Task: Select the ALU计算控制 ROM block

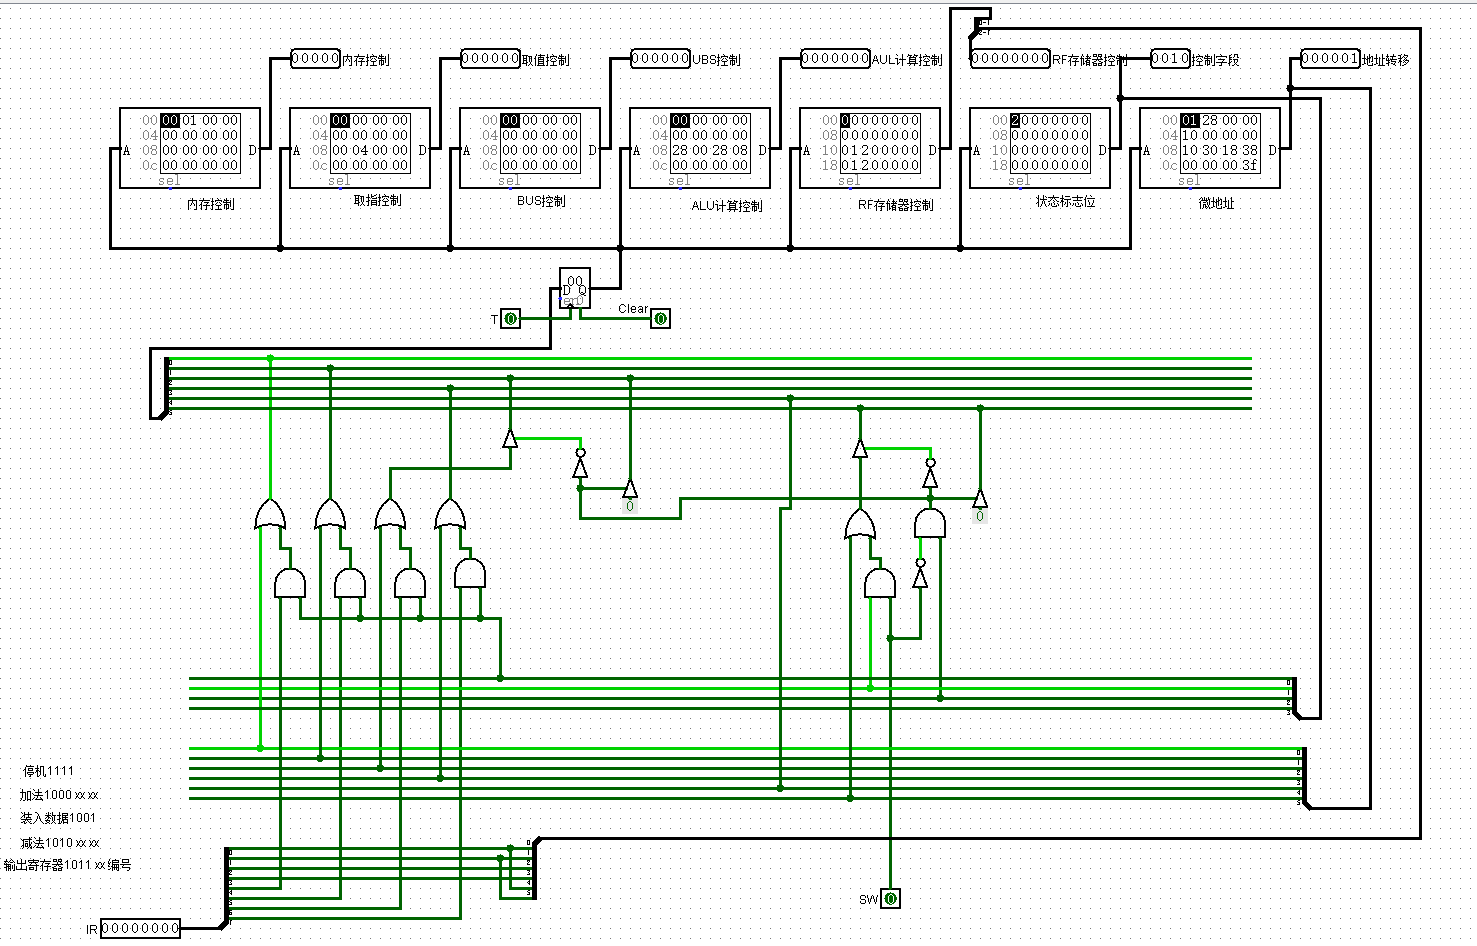Action: point(700,148)
